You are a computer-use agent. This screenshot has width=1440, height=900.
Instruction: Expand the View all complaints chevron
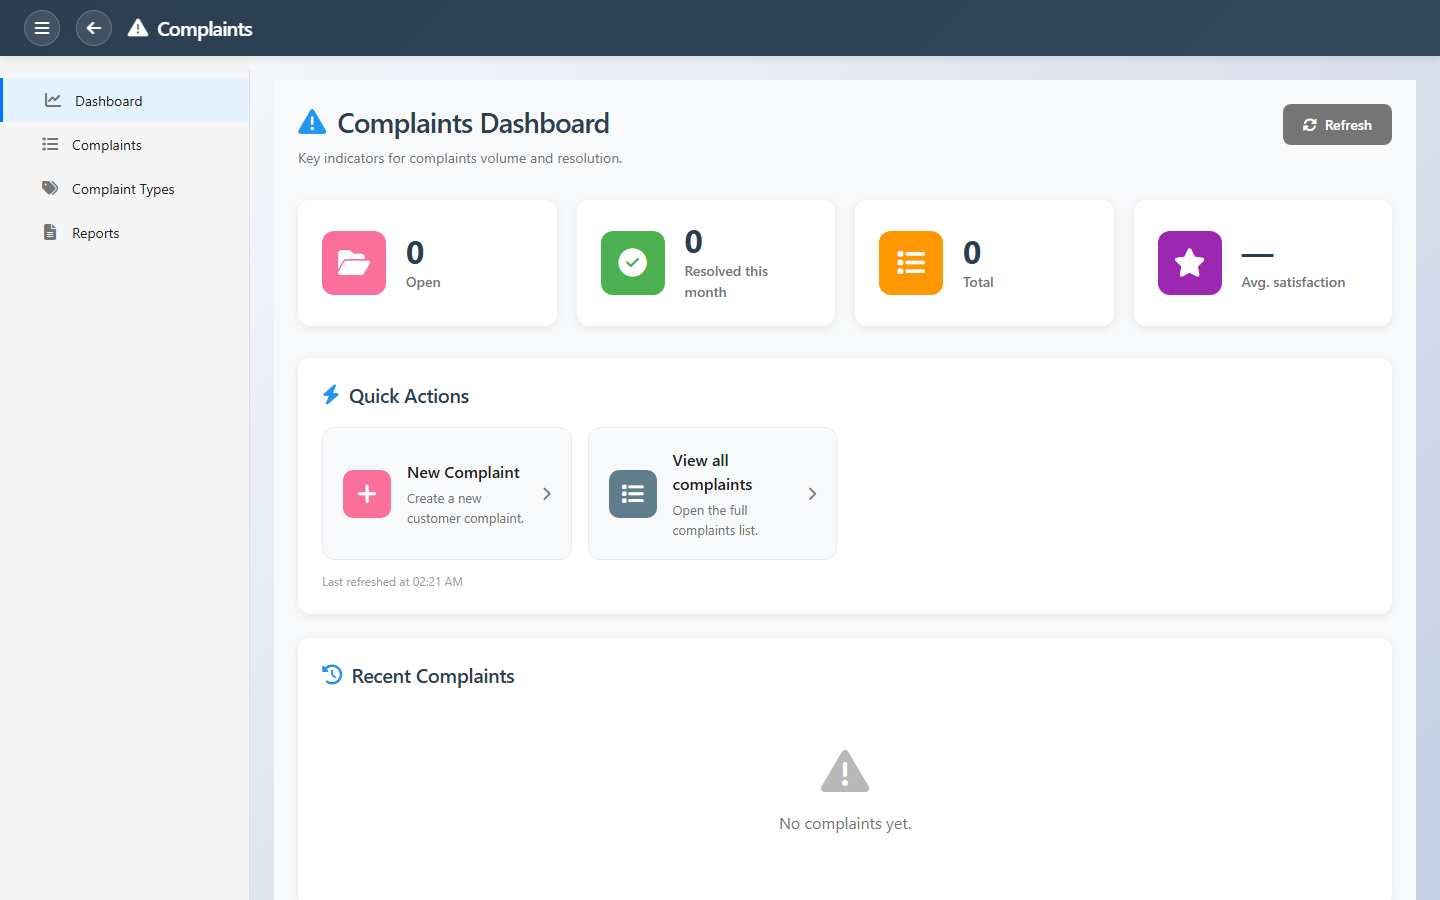812,494
